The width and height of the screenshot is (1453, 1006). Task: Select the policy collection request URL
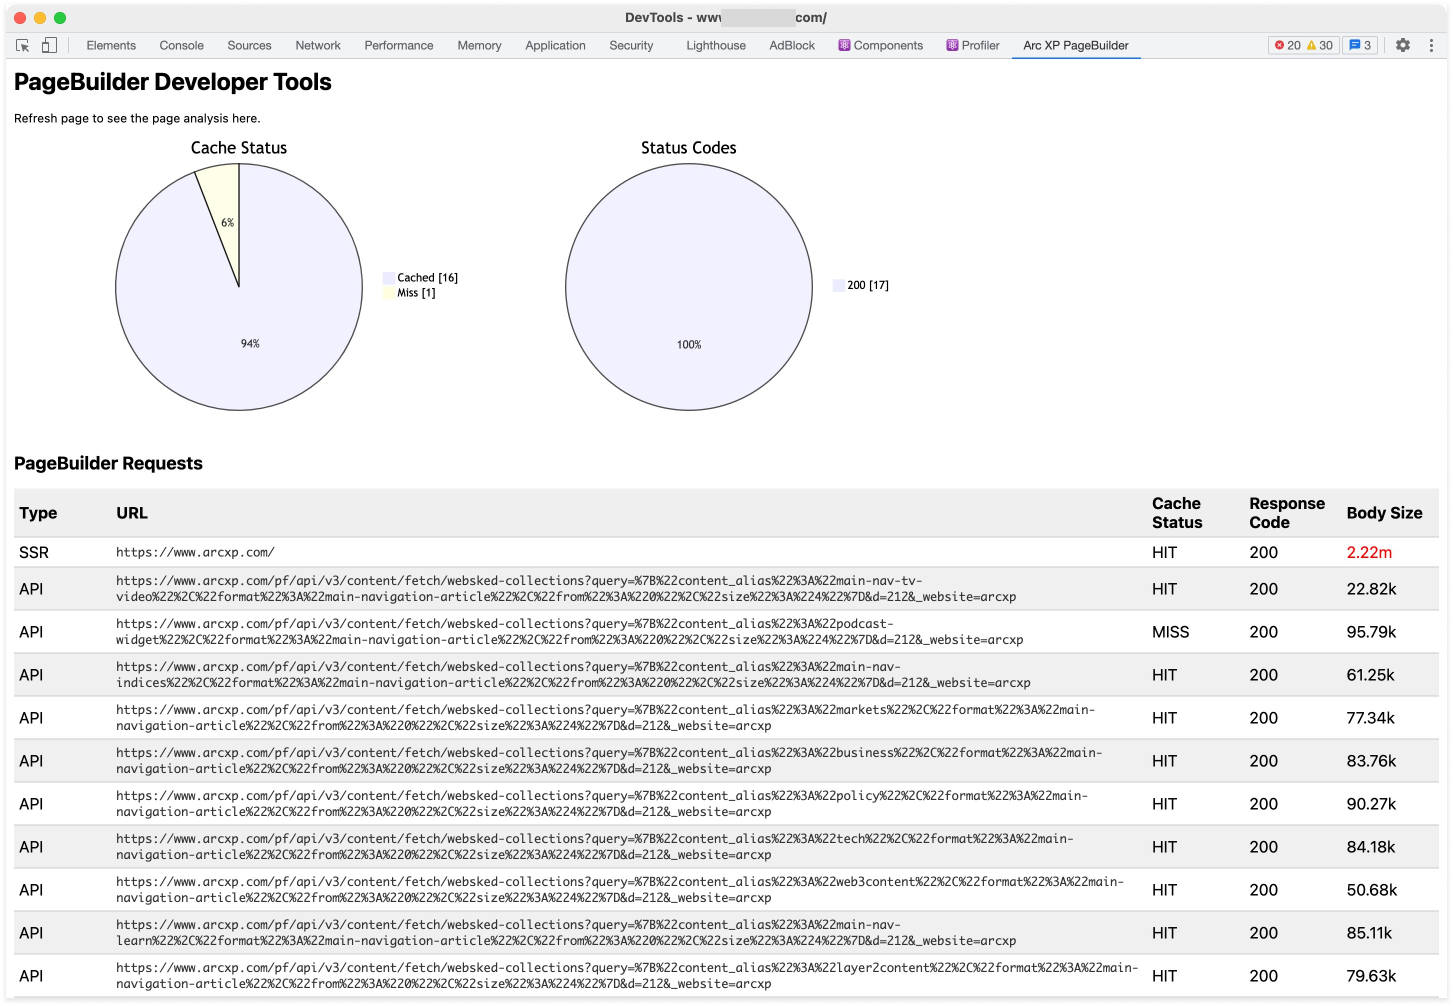(602, 804)
